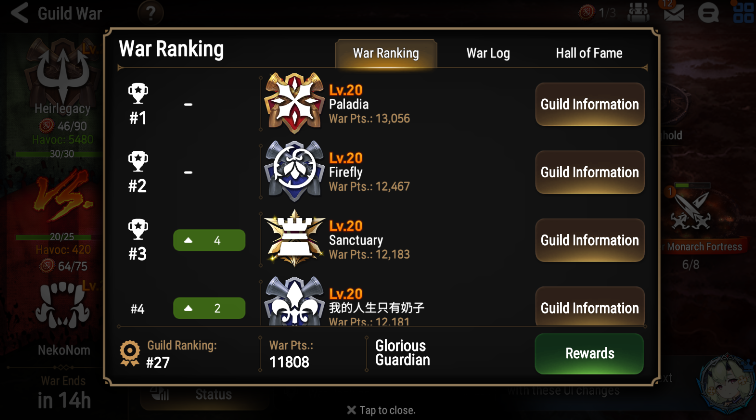Open Guild Information for Sanctuary
756x420 pixels.
point(590,240)
